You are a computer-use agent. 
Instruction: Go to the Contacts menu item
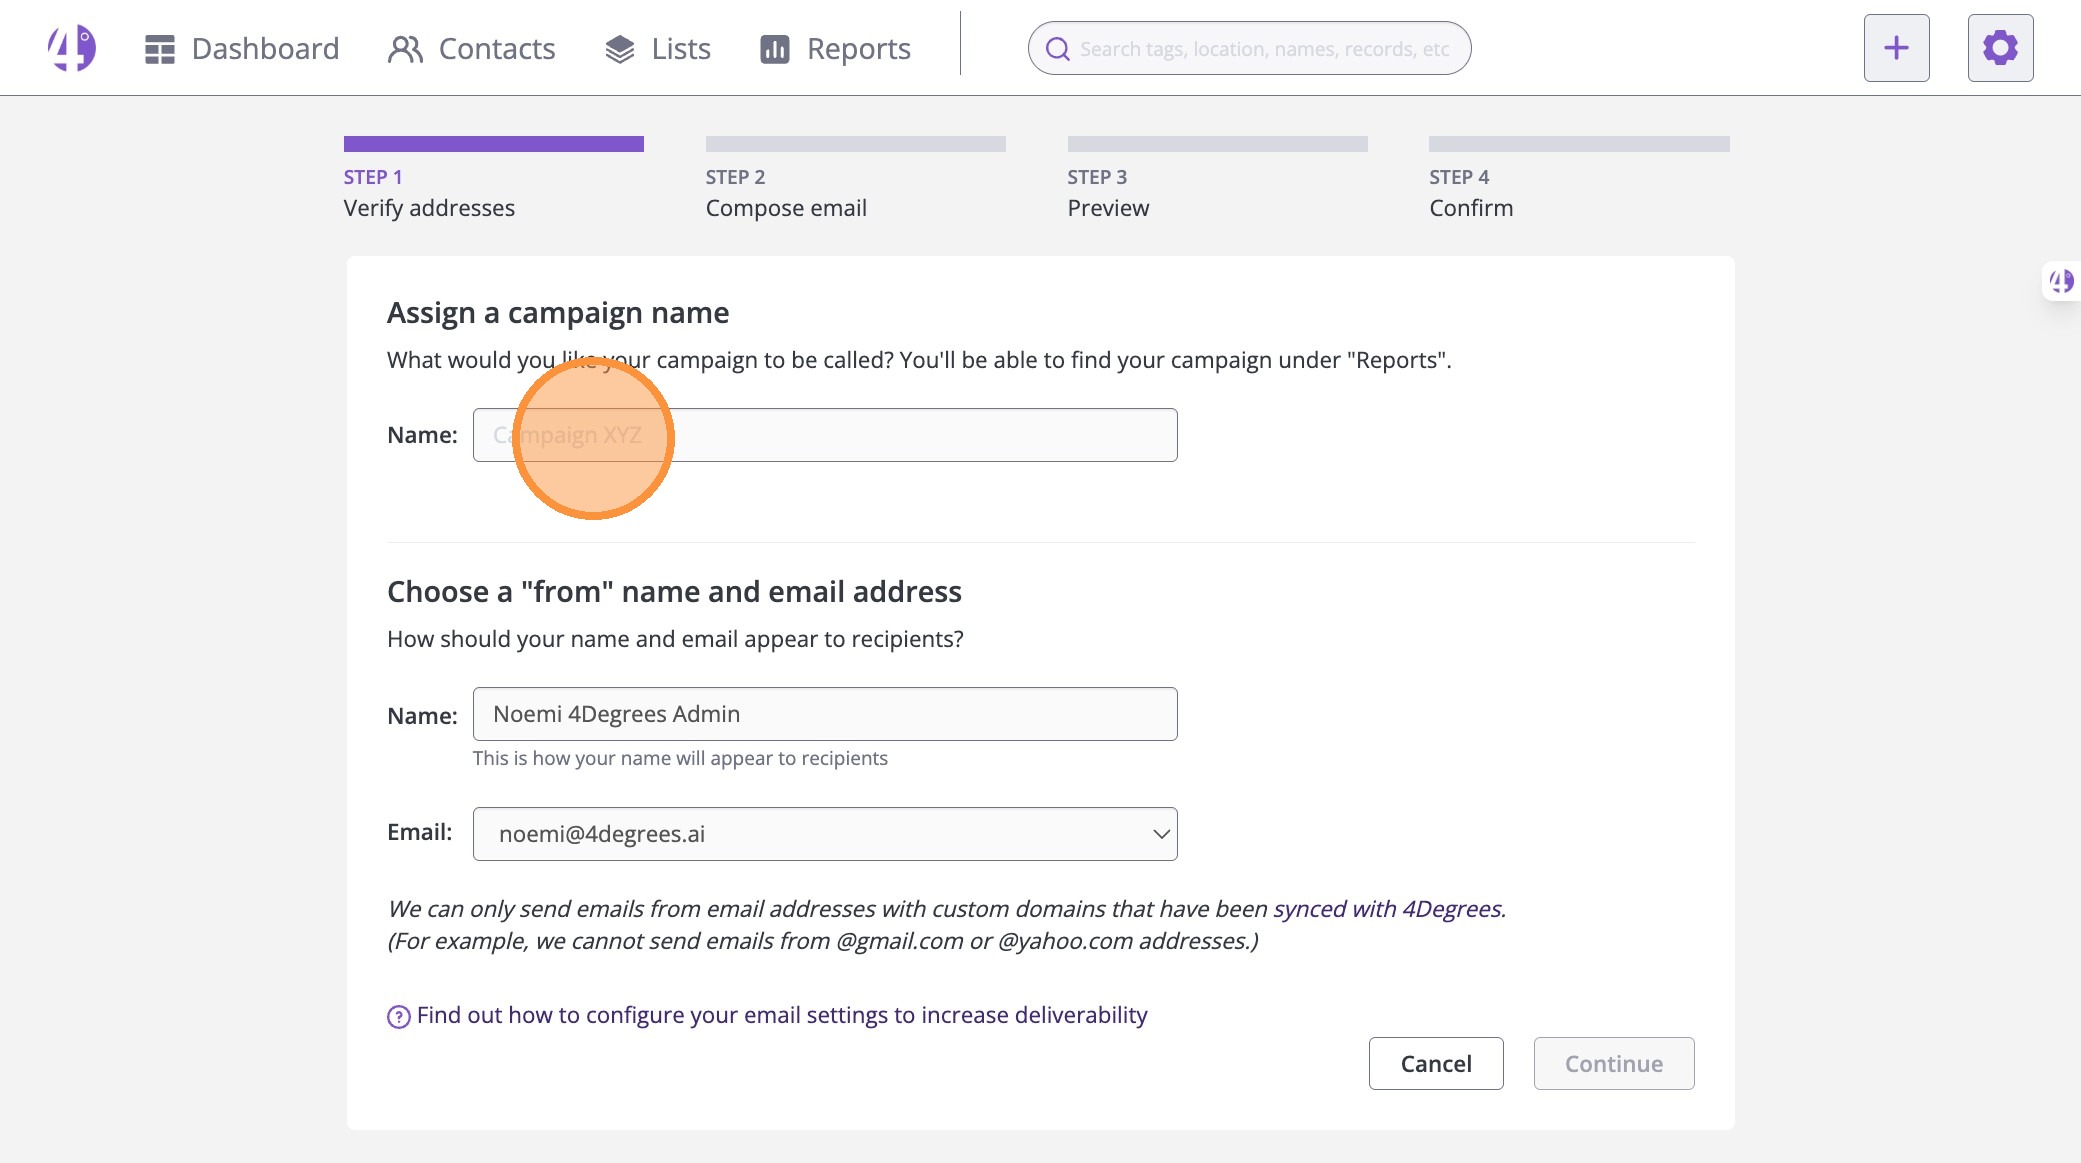point(496,49)
